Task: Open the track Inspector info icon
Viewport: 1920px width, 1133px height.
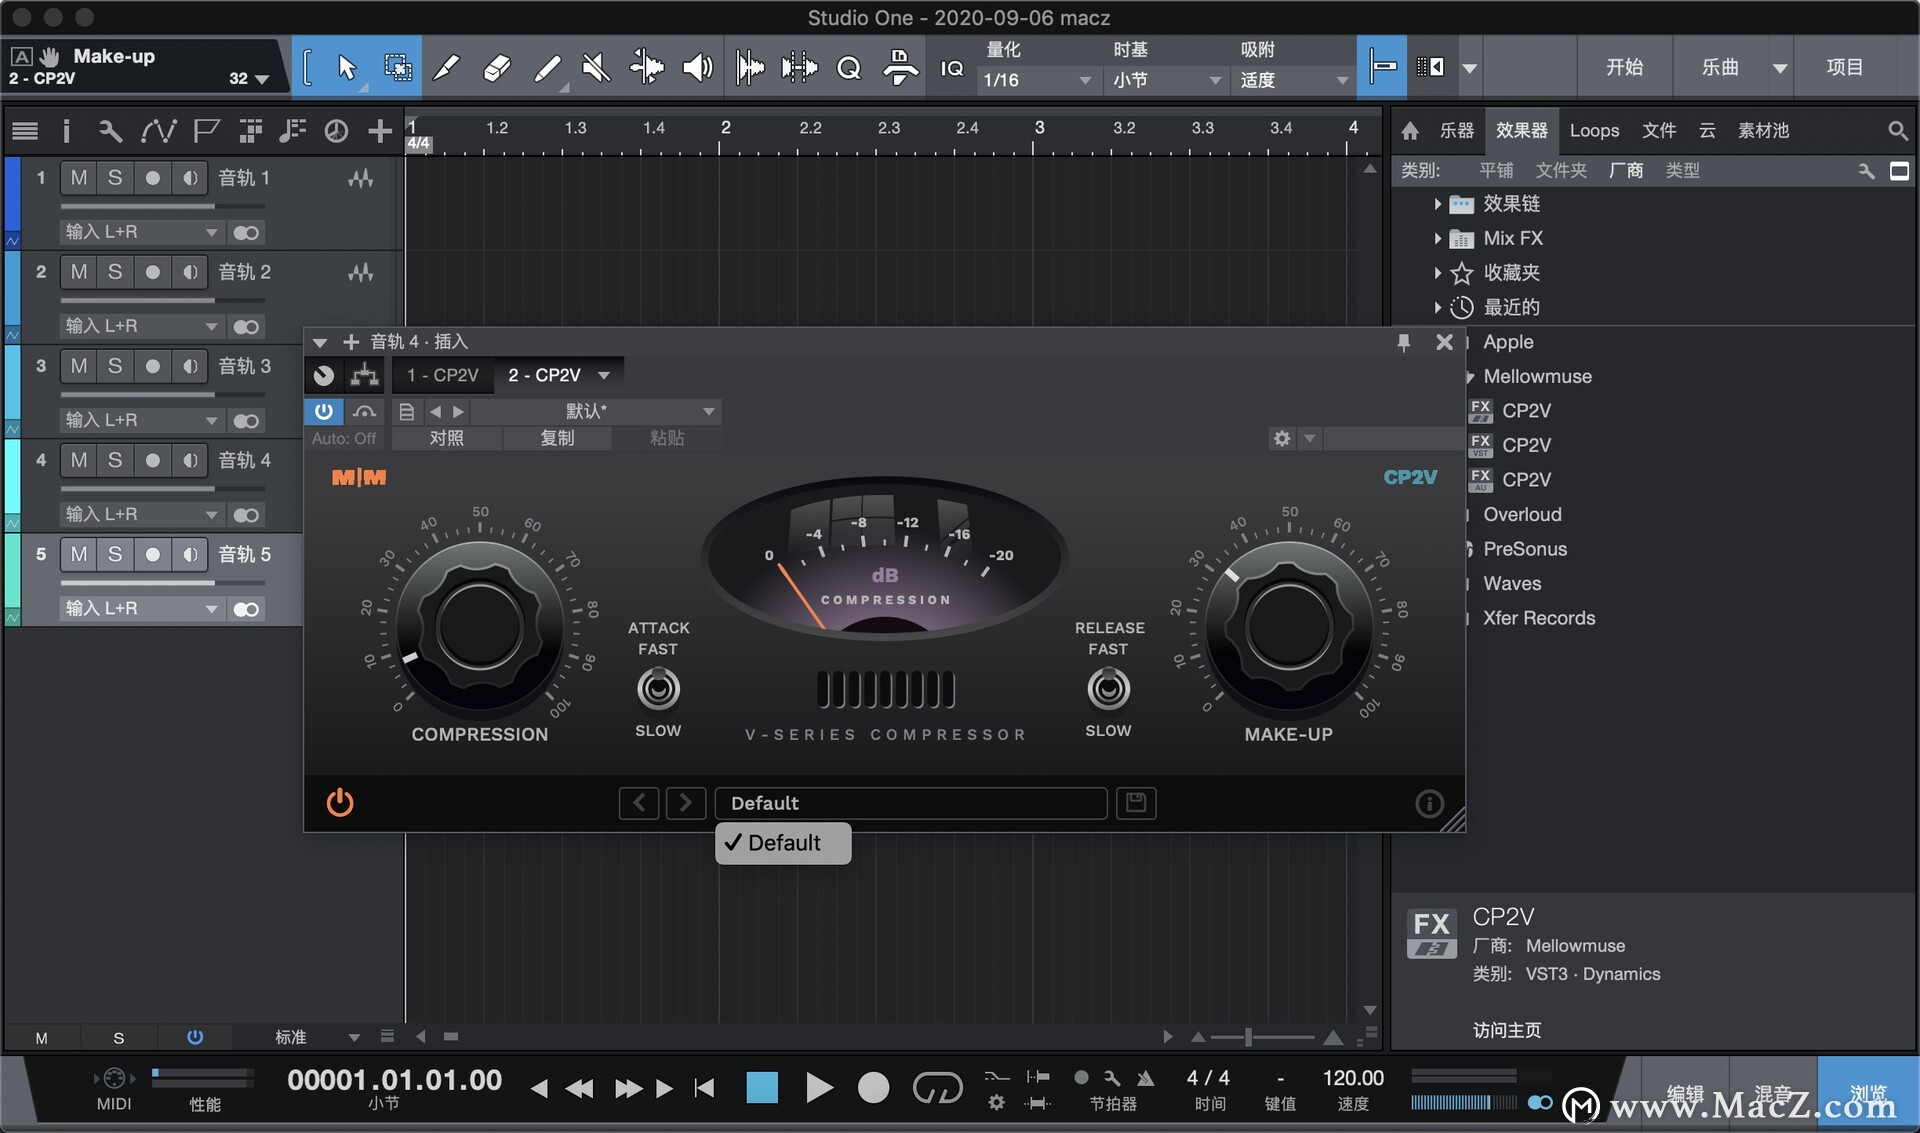Action: (66, 131)
